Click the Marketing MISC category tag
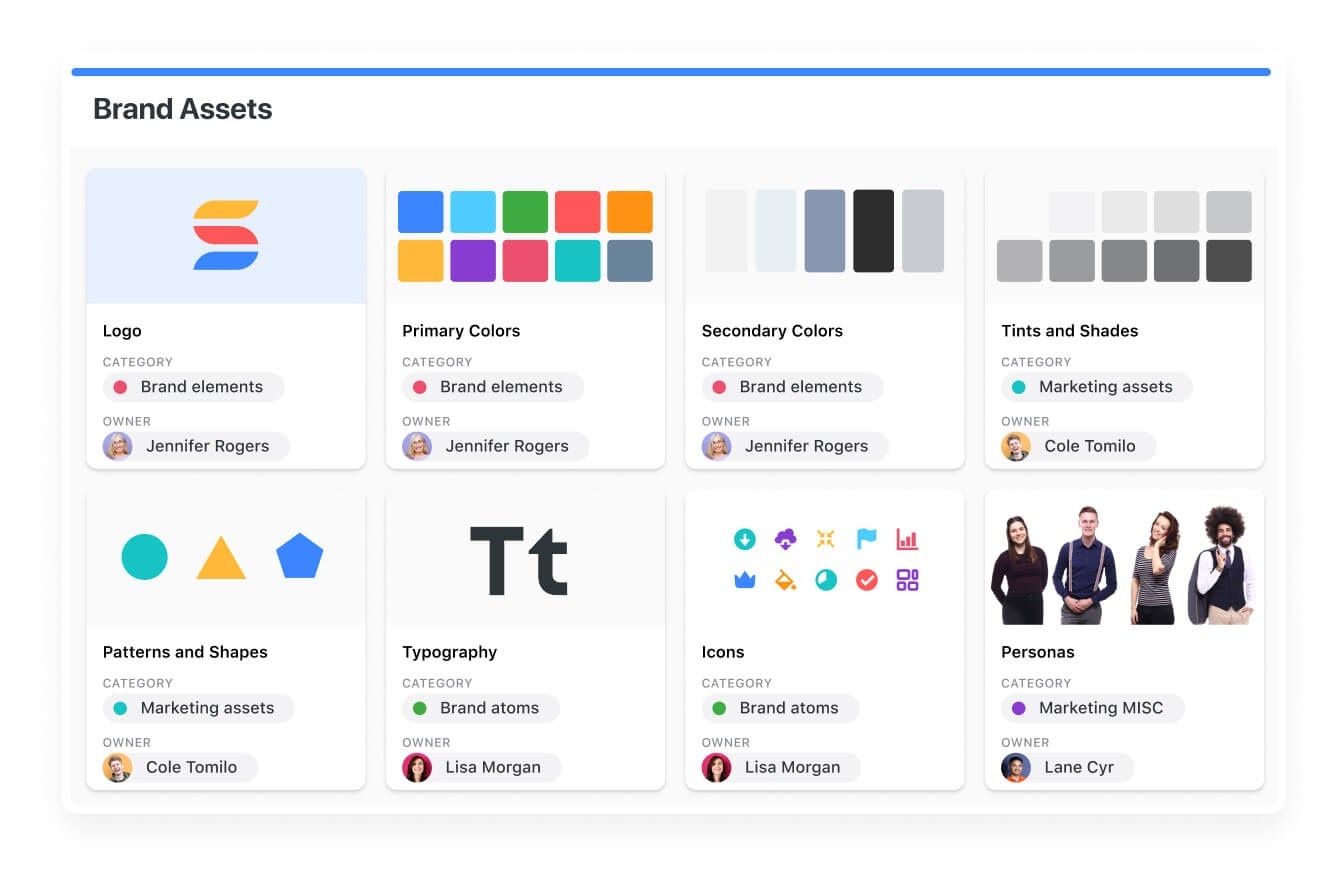The height and width of the screenshot is (878, 1340). 1093,708
